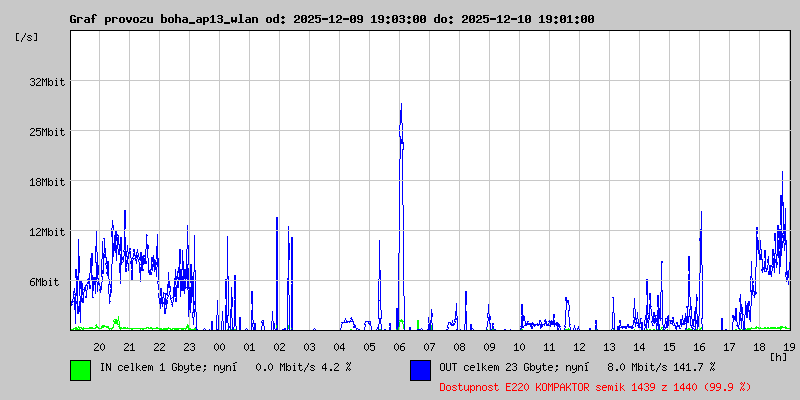Click the '08' hour tick label
This screenshot has height=400, width=800.
point(460,347)
